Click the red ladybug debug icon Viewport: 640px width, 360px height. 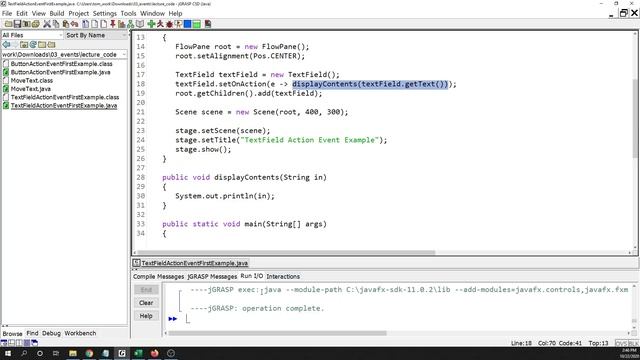pos(169,24)
